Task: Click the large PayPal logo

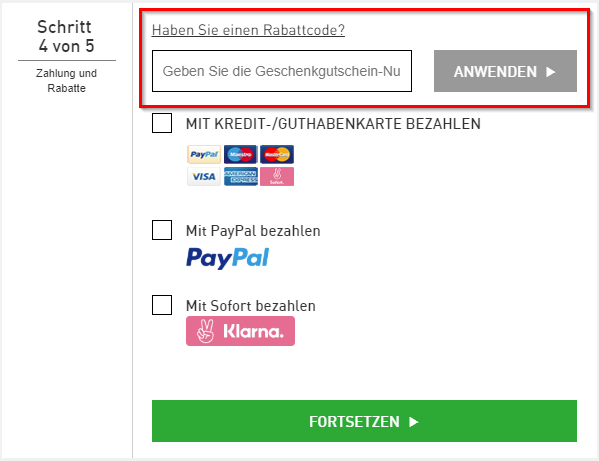Action: pyautogui.click(x=228, y=258)
